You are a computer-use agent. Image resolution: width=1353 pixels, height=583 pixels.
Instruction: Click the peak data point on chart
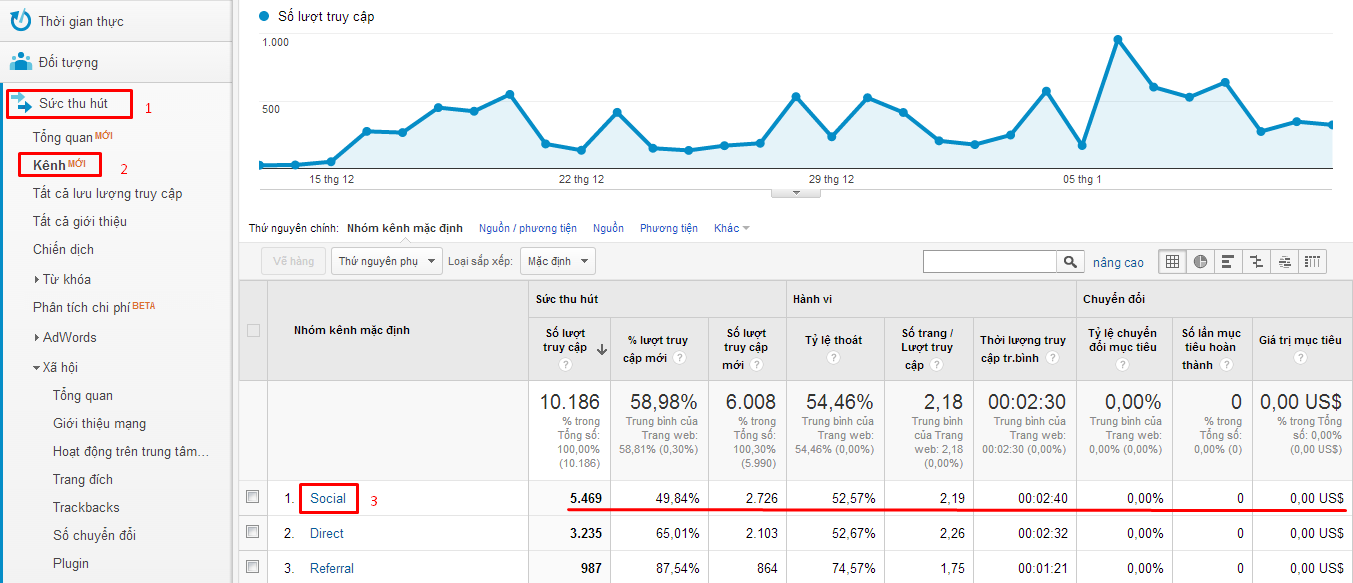(1117, 40)
